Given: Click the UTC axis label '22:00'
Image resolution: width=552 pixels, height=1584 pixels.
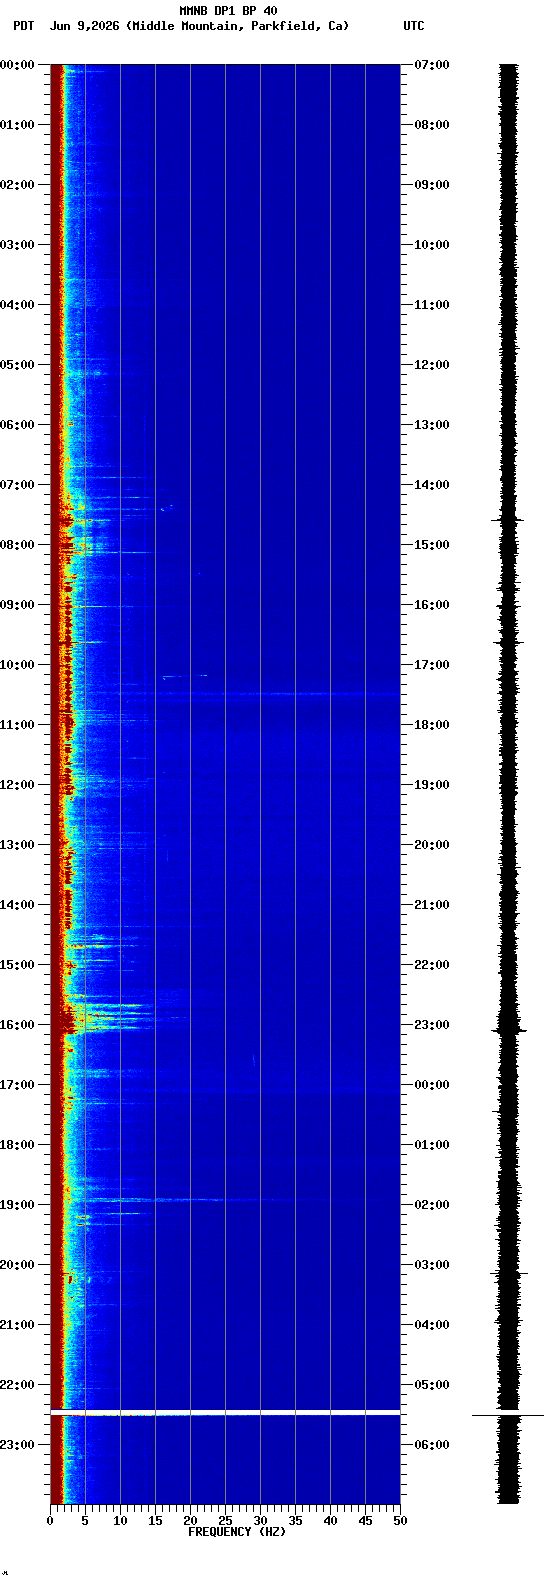Looking at the screenshot, I should 432,965.
